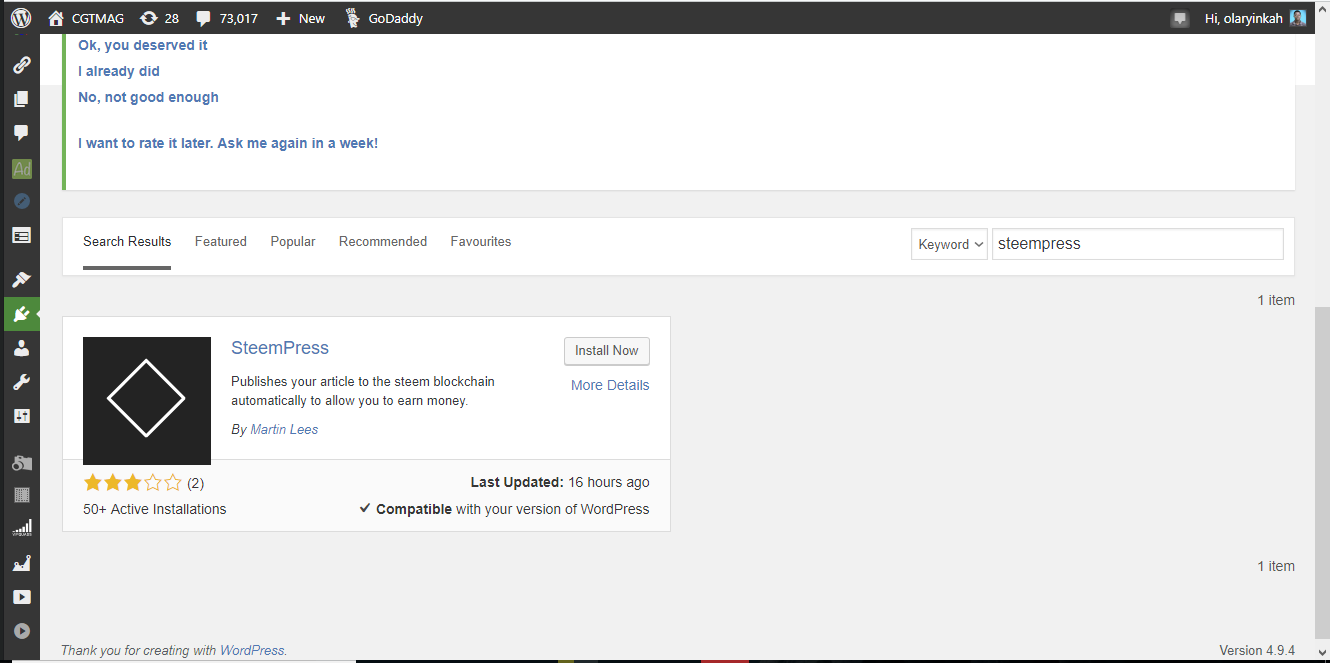Open the New content menu
Screen dimensions: 1330x663
[300, 18]
